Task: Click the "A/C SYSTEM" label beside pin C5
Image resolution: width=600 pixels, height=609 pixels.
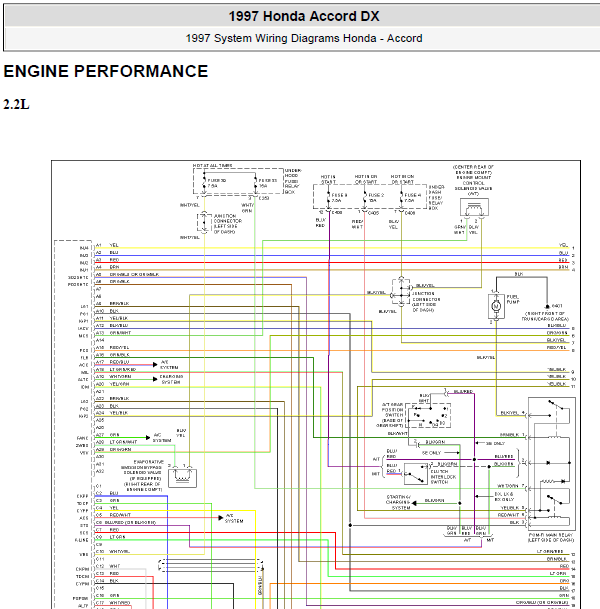Action: [234, 518]
